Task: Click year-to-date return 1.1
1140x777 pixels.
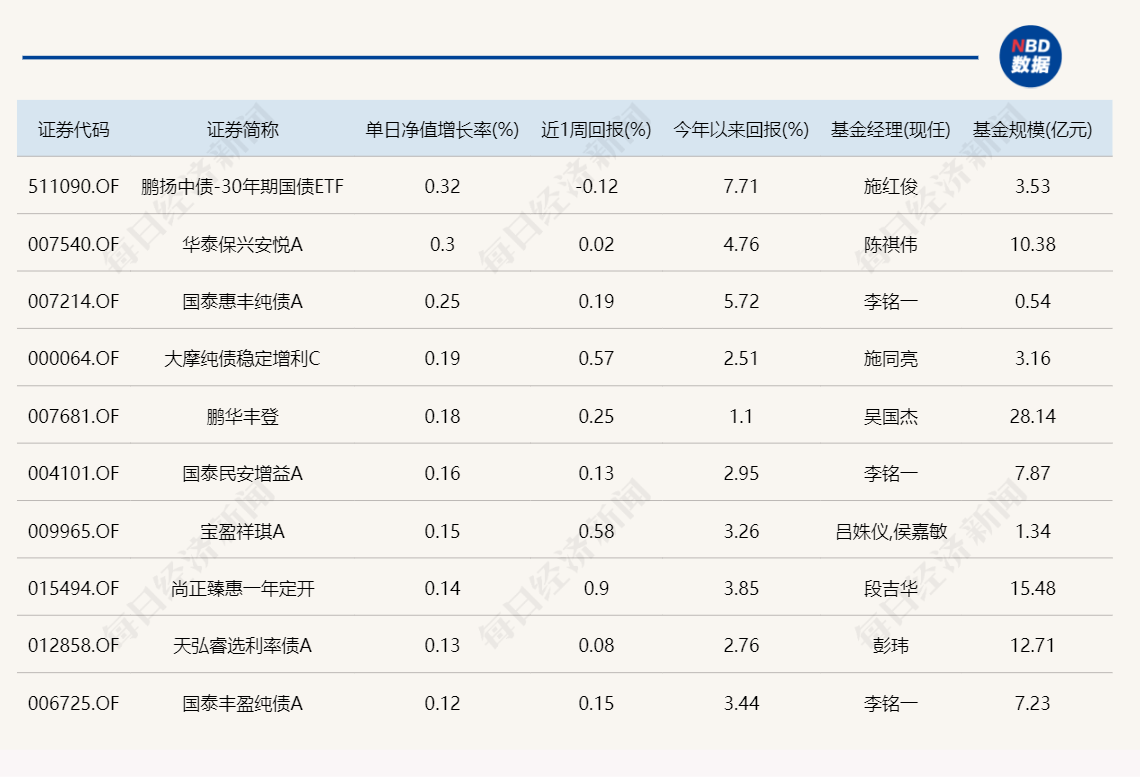Action: pyautogui.click(x=741, y=416)
